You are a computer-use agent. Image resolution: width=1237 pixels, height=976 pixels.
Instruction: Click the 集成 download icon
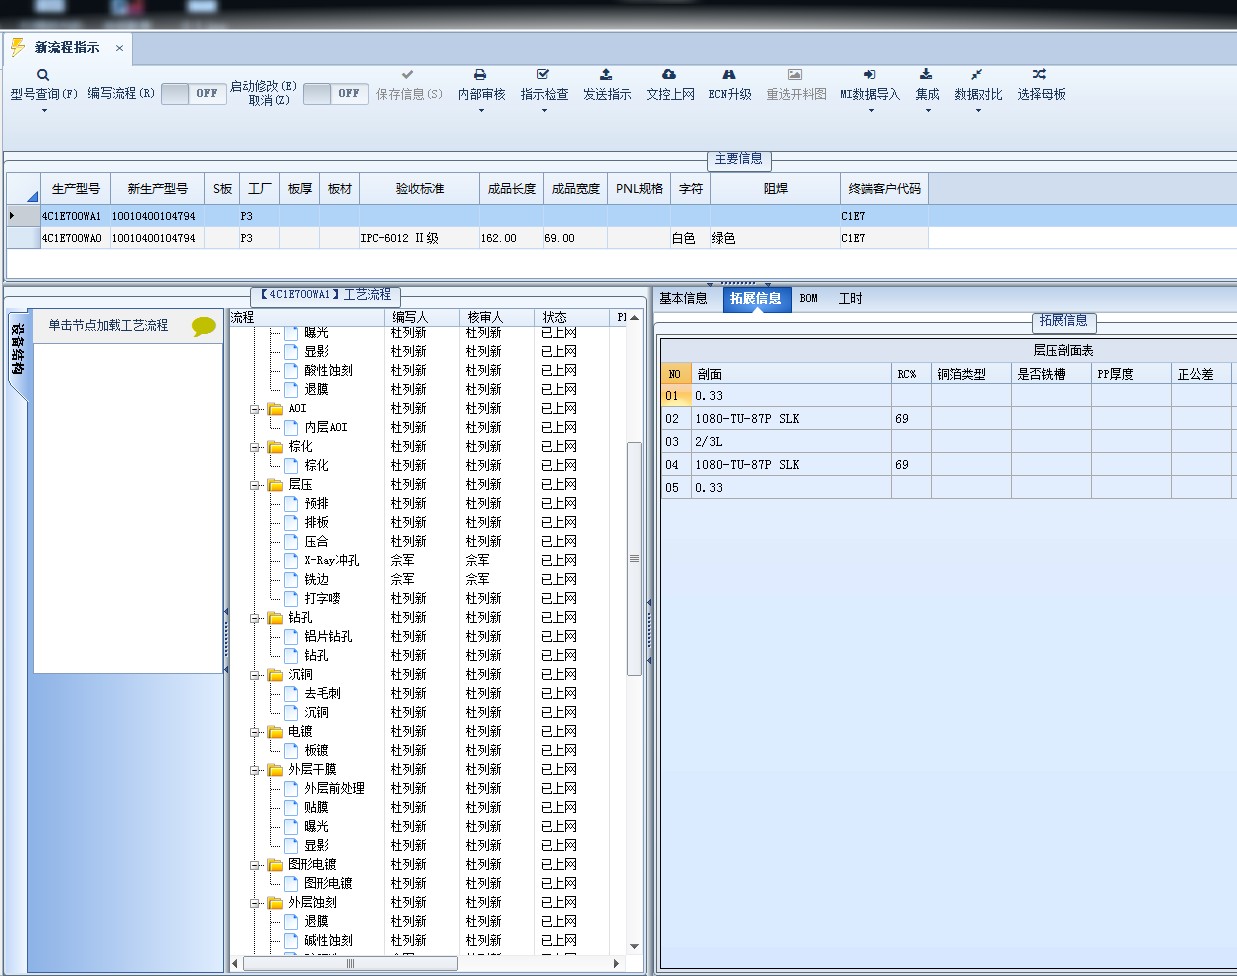pos(926,75)
